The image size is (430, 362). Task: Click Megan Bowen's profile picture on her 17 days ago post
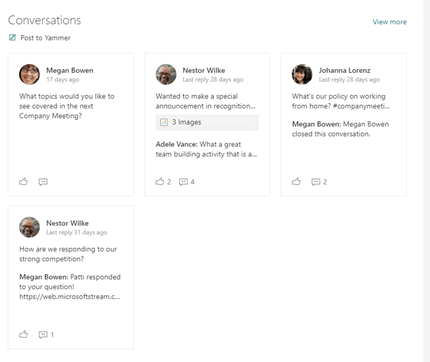point(29,74)
